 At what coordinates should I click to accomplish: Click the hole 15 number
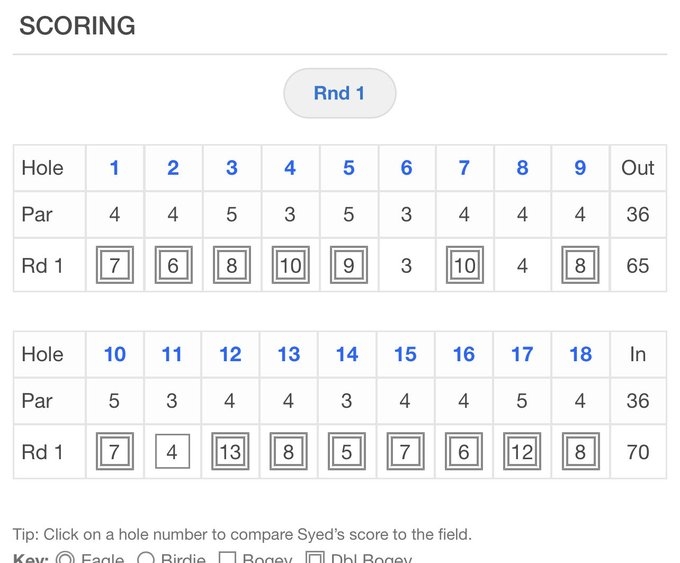coord(405,354)
